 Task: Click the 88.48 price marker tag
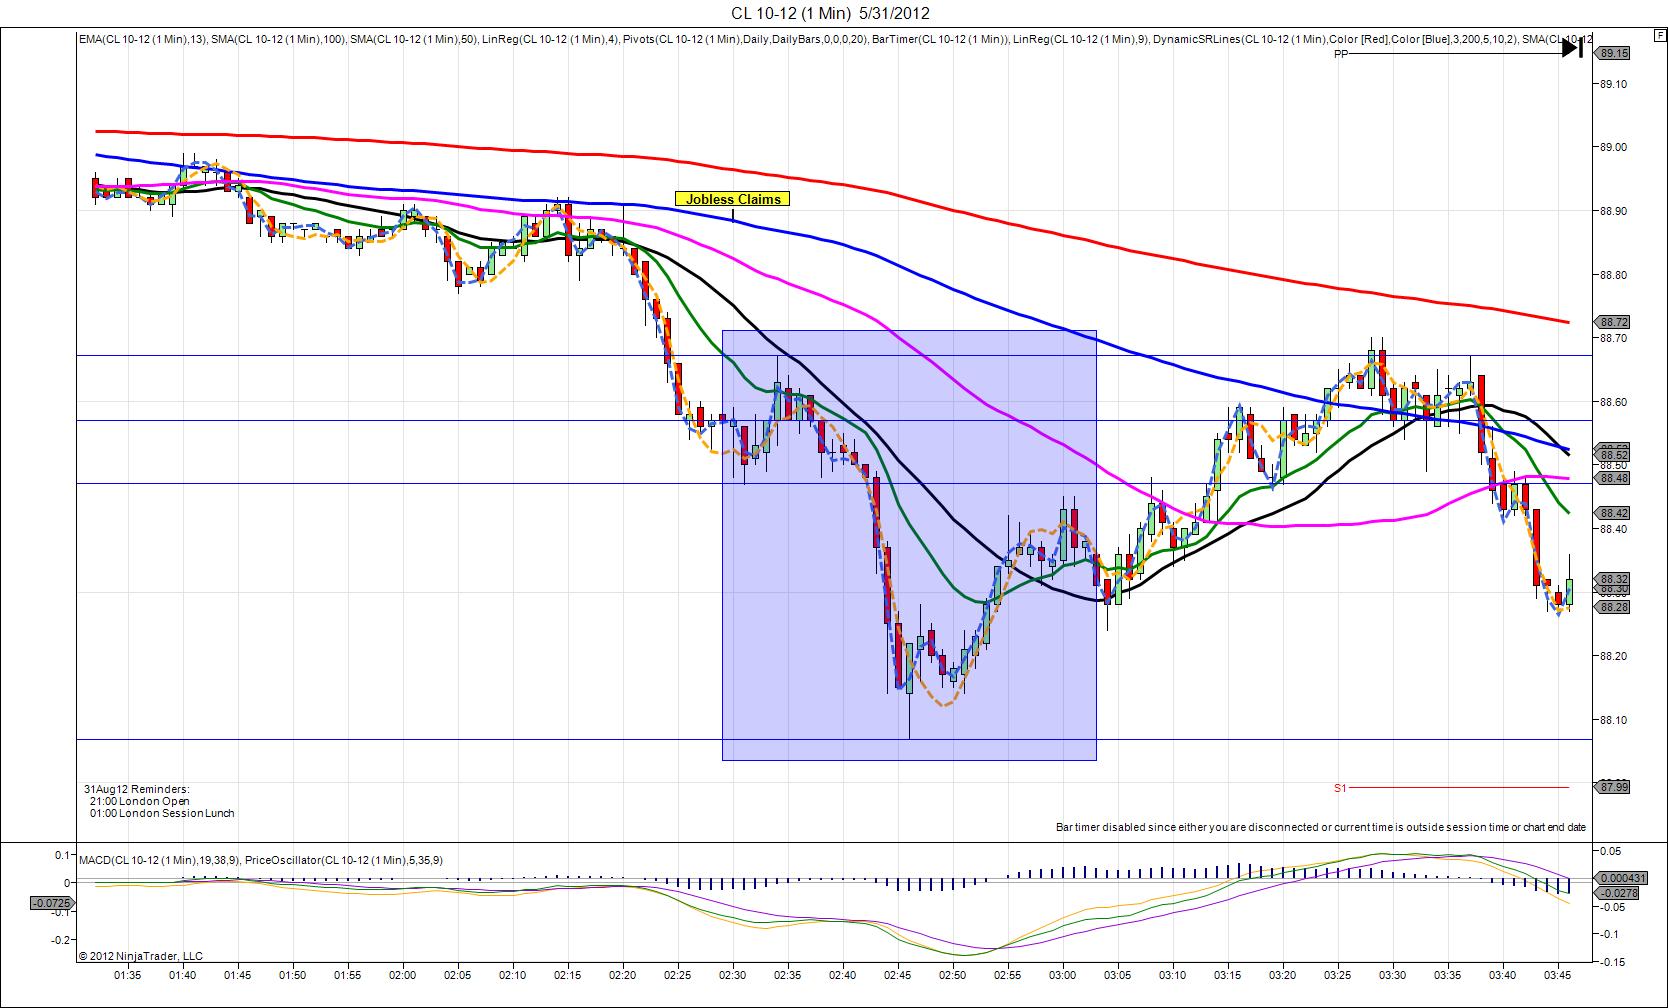pos(1613,478)
